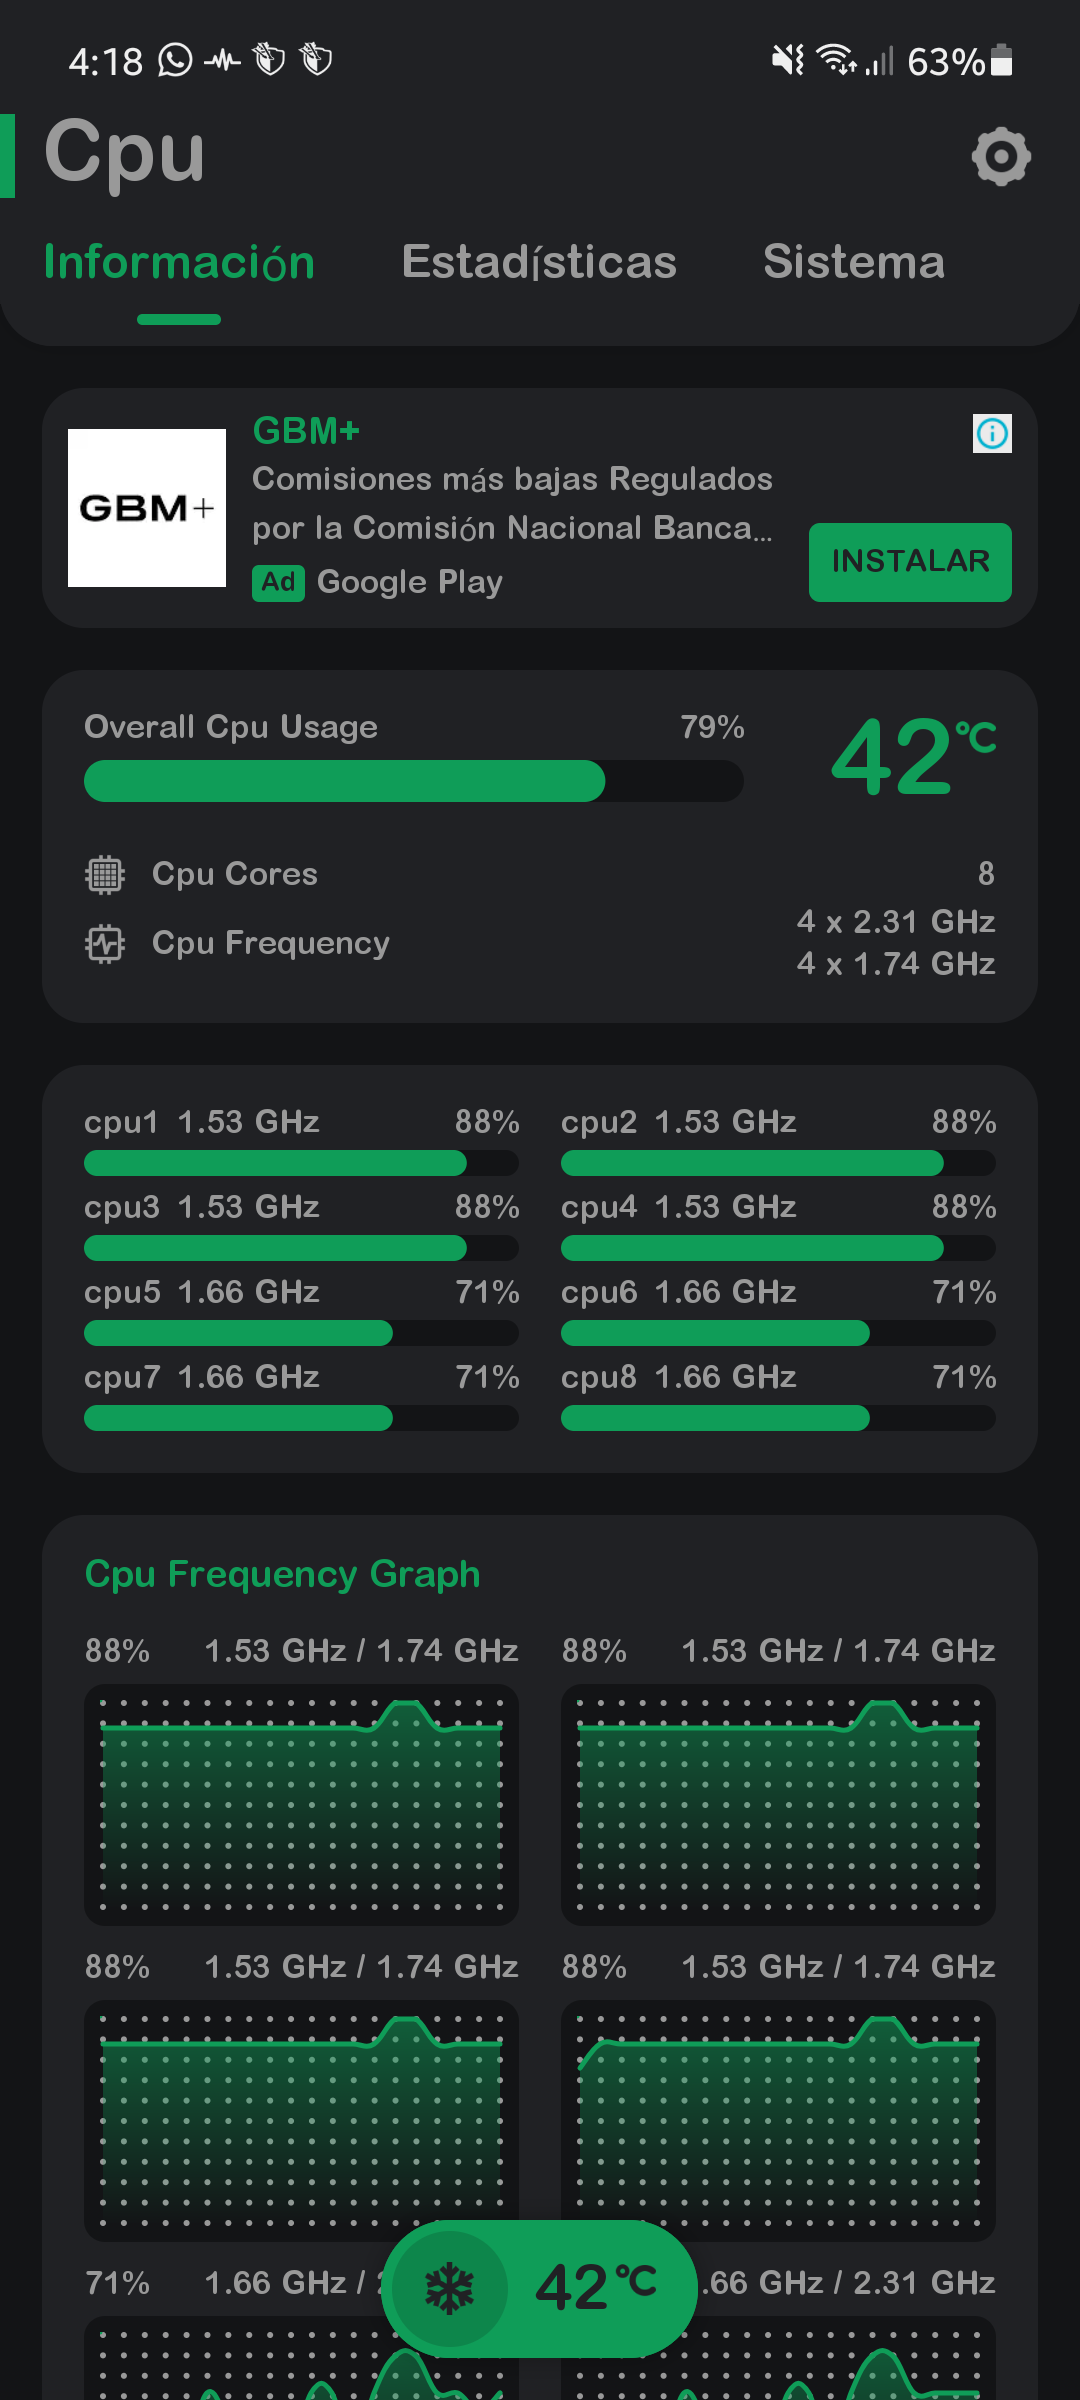Tap the large 42°C temperature reading
The width and height of the screenshot is (1080, 2400).
[x=912, y=757]
